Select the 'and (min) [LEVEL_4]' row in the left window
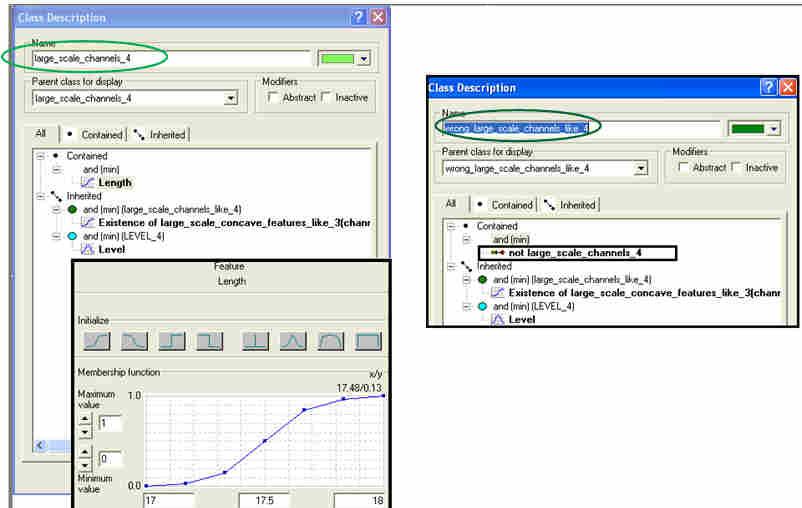Viewport: 802px width, 508px height. (124, 236)
